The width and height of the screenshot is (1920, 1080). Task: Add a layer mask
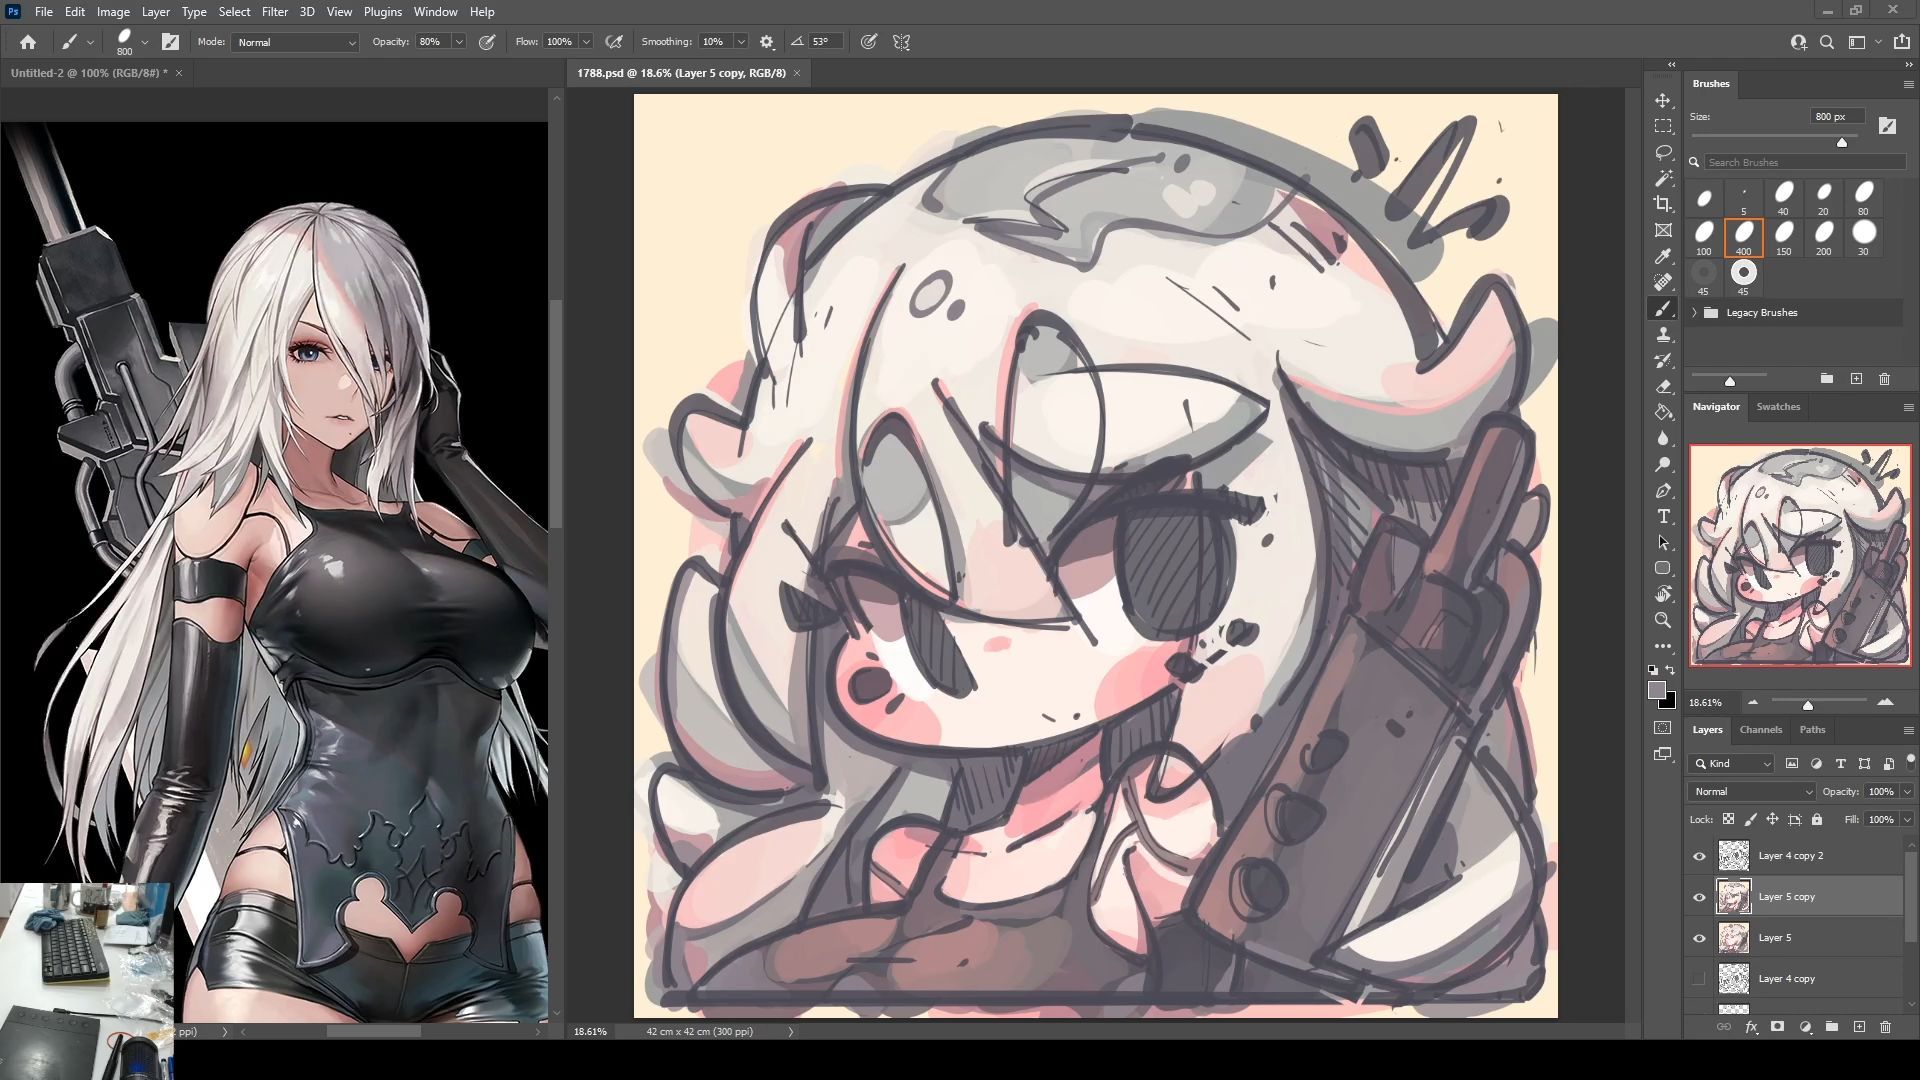click(x=1777, y=1027)
